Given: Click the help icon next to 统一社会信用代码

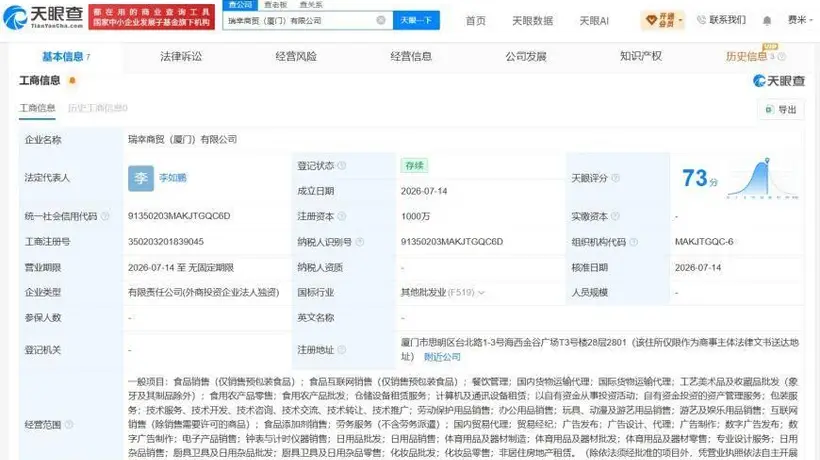Looking at the screenshot, I should coord(105,216).
